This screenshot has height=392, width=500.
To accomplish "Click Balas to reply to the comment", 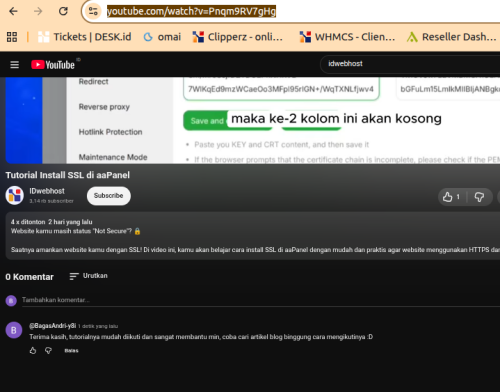I will [71, 351].
